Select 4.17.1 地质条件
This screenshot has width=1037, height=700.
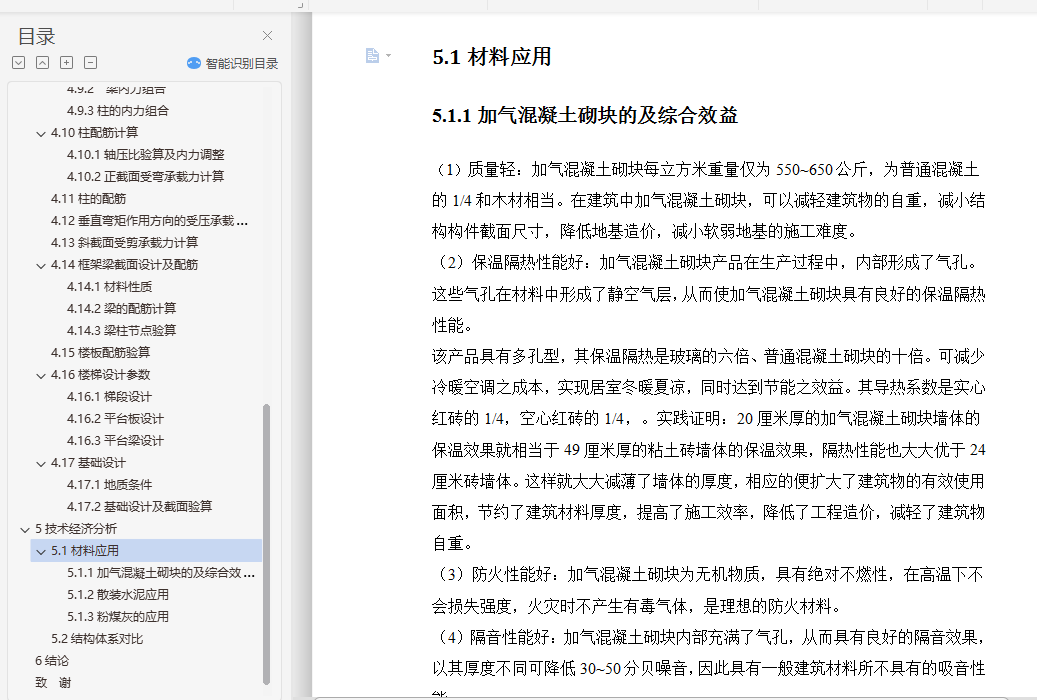[110, 484]
